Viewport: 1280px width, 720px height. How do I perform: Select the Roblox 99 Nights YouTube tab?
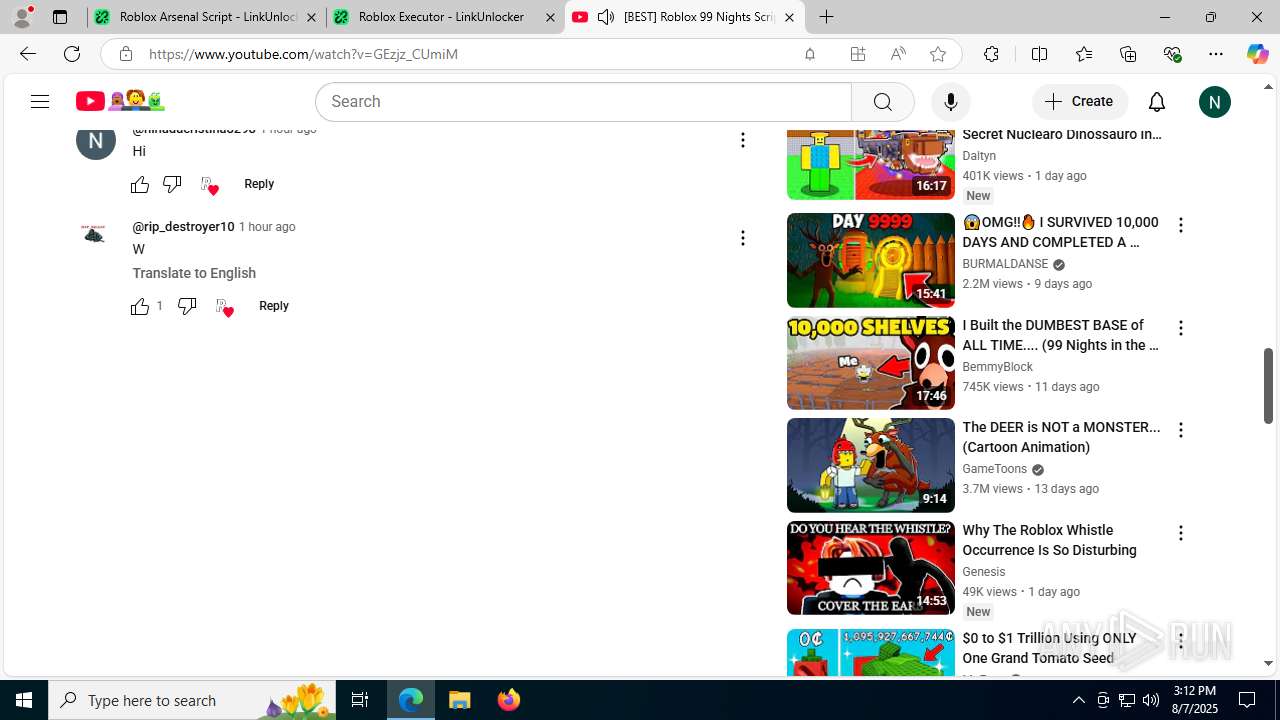click(x=686, y=17)
